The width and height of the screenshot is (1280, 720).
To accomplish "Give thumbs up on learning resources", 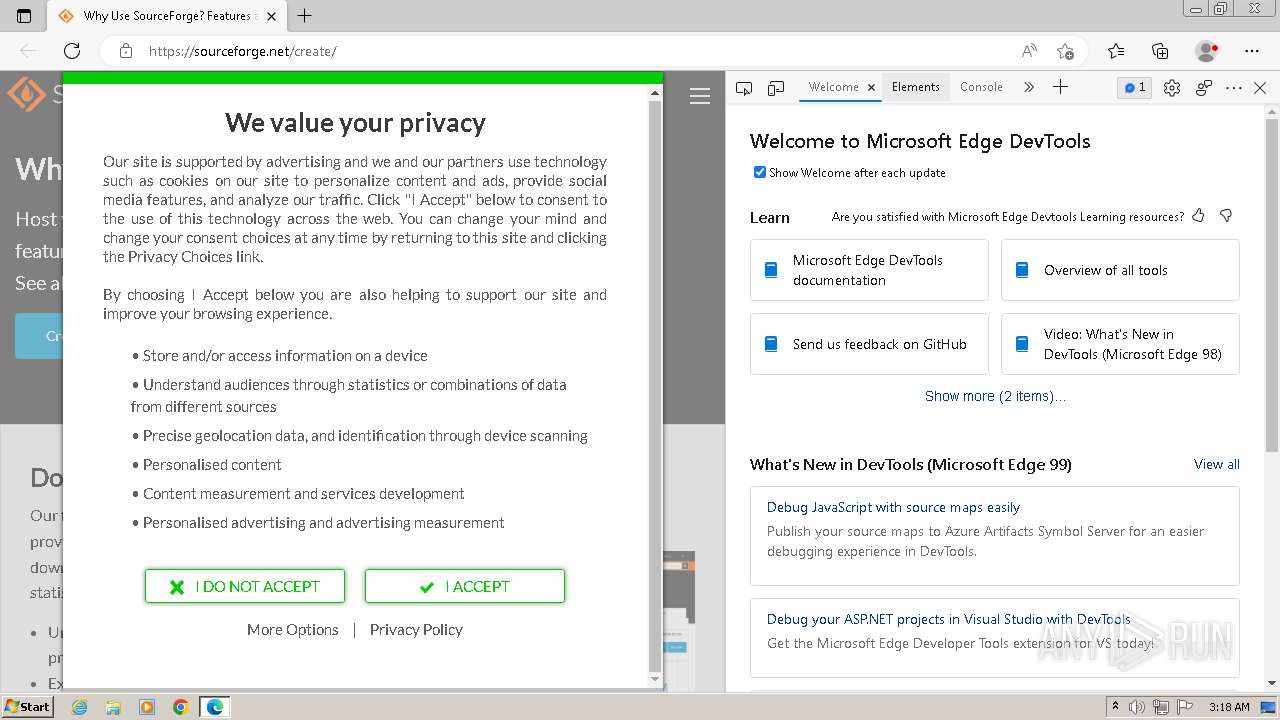I will [1198, 216].
